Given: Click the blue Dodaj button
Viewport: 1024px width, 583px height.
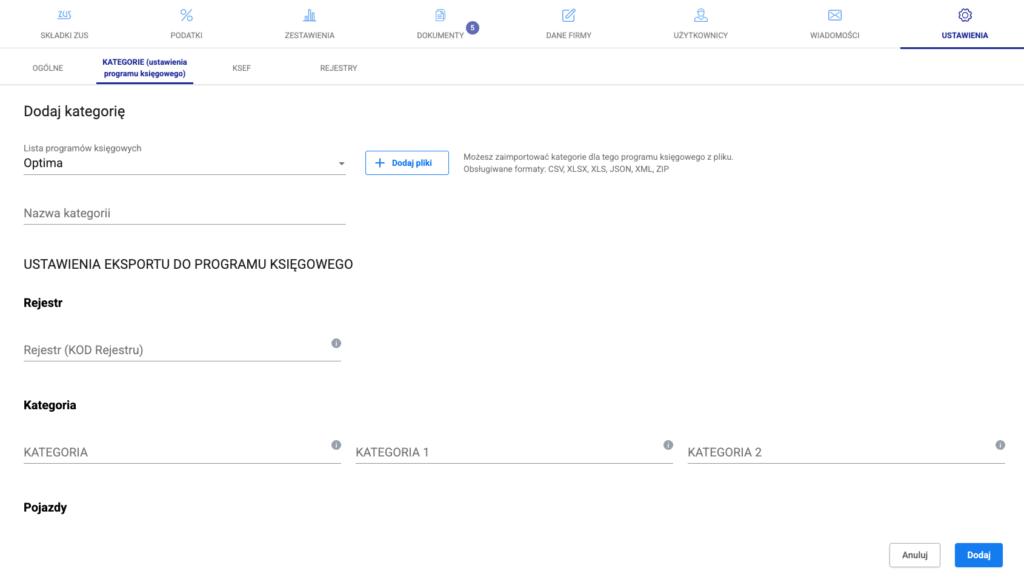Looking at the screenshot, I should point(978,555).
